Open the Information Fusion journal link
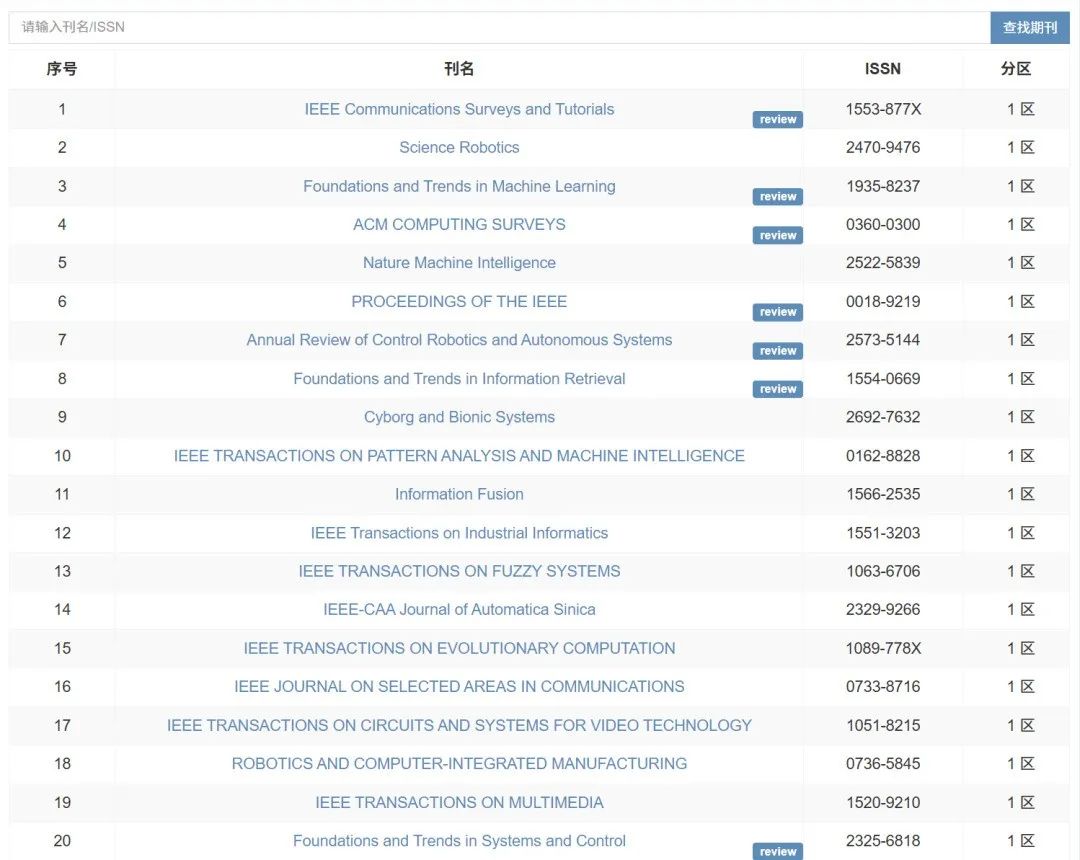Viewport: 1080px width, 860px height. click(459, 494)
